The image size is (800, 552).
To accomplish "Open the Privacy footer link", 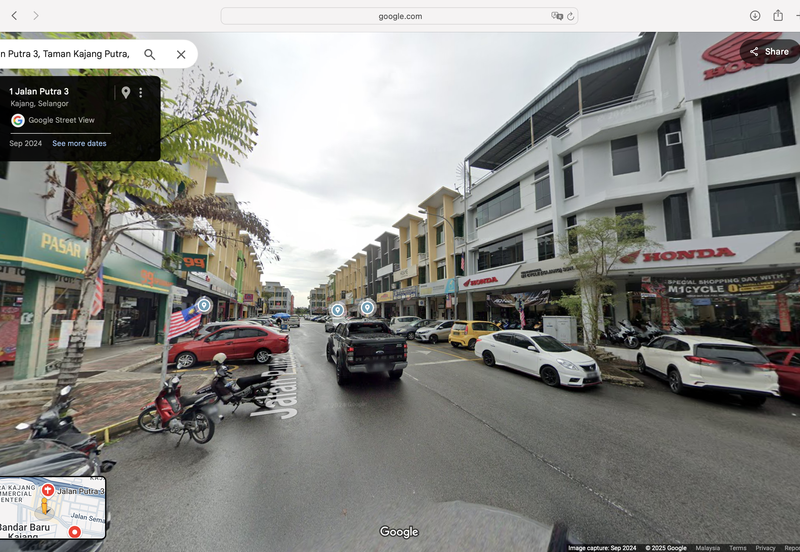I will point(765,548).
